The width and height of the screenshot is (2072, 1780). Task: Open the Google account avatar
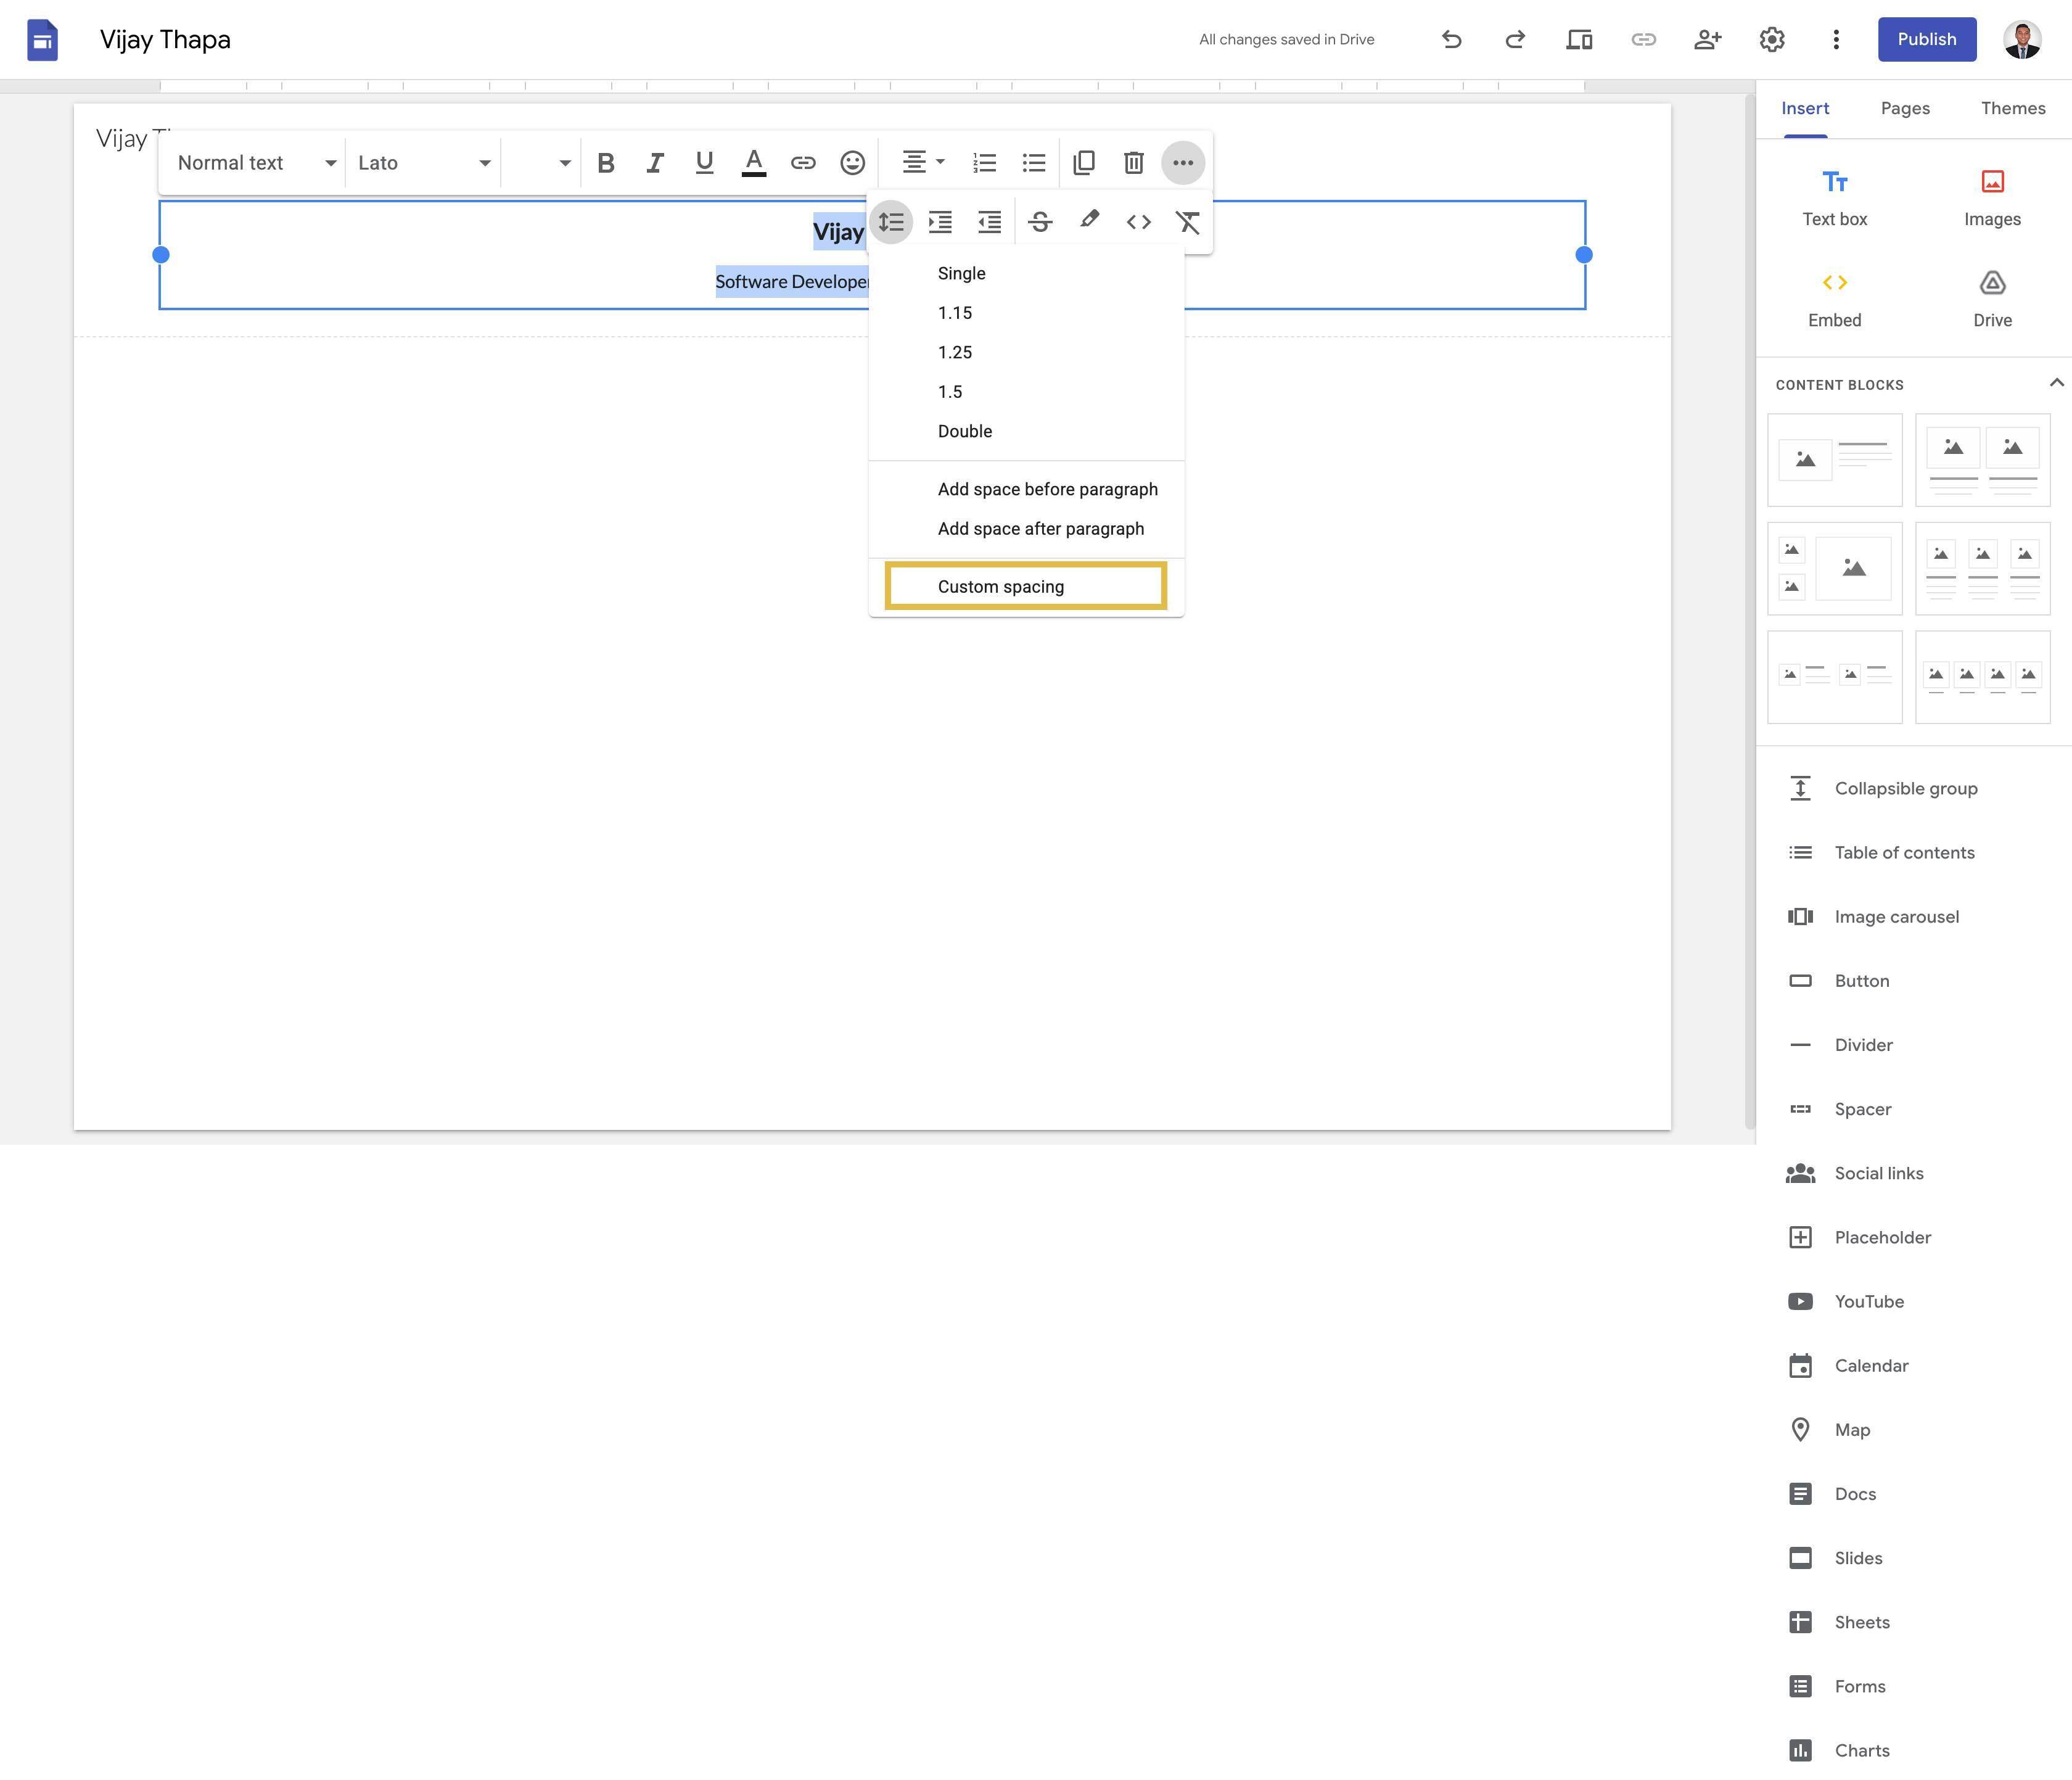coord(2022,40)
